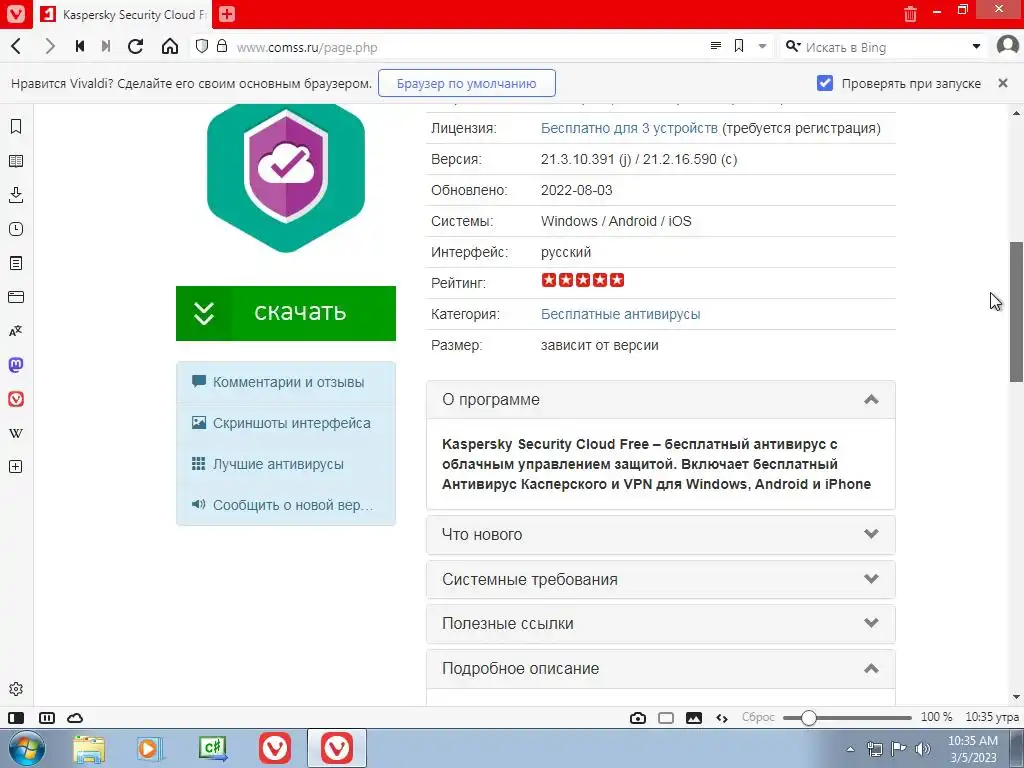
Task: Fast forward to next page
Action: [106, 46]
